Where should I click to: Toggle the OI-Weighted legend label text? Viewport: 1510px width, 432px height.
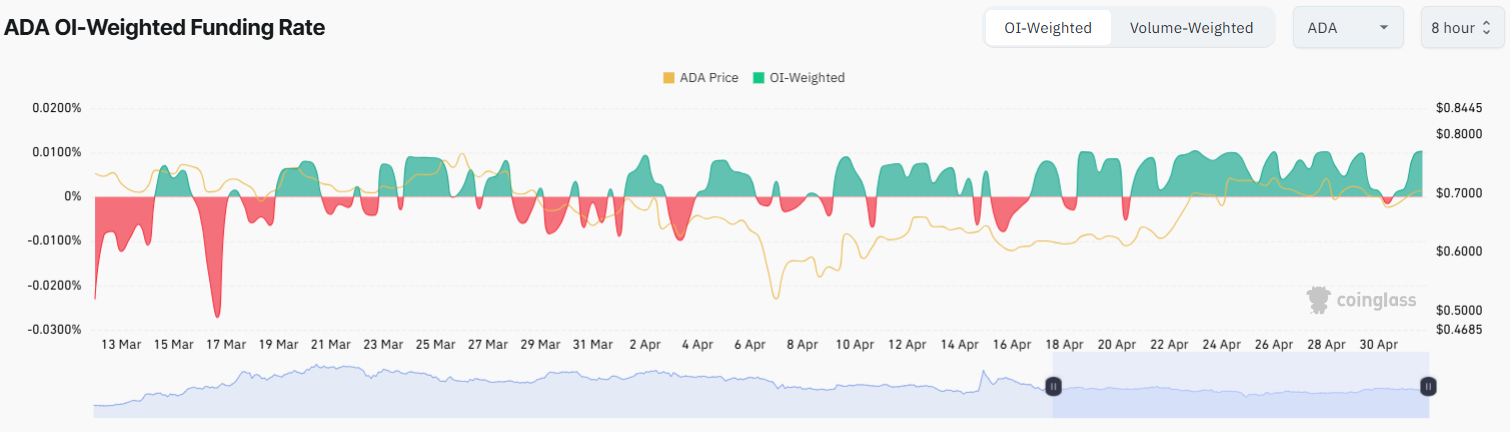(x=806, y=78)
